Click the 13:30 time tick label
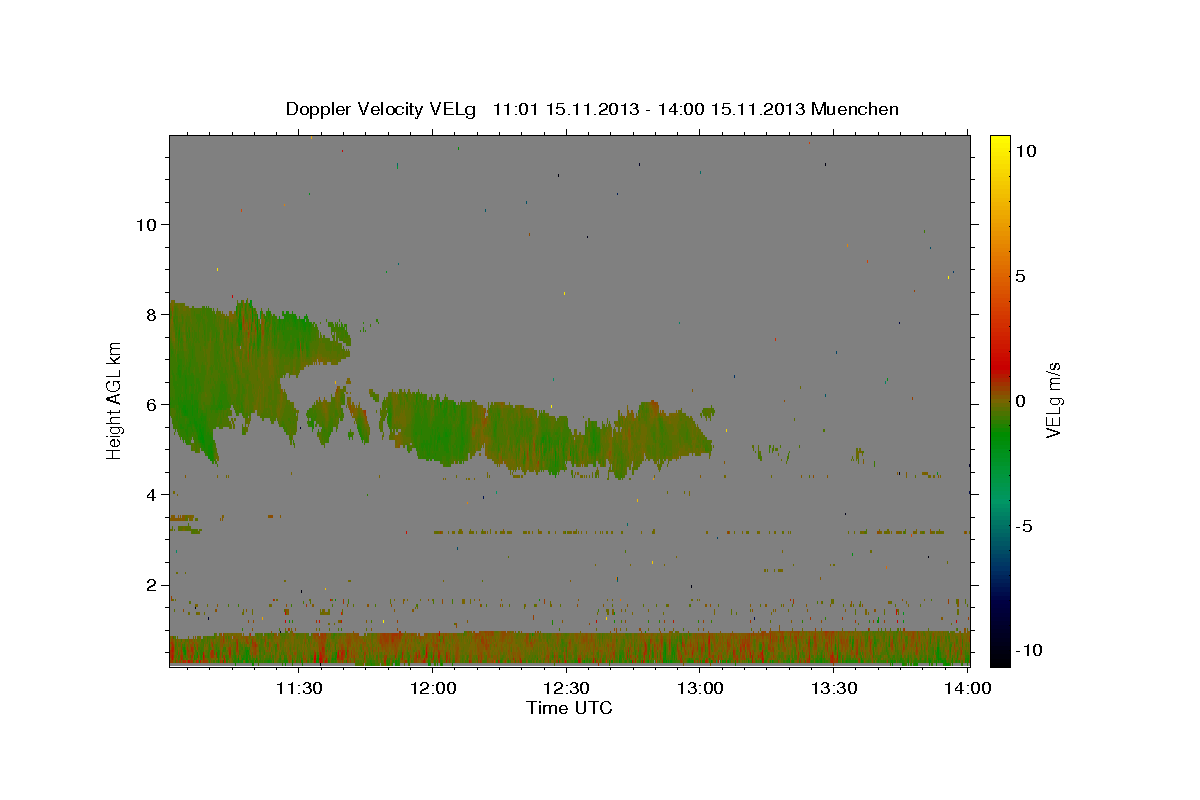The width and height of the screenshot is (1200, 800). (x=834, y=688)
